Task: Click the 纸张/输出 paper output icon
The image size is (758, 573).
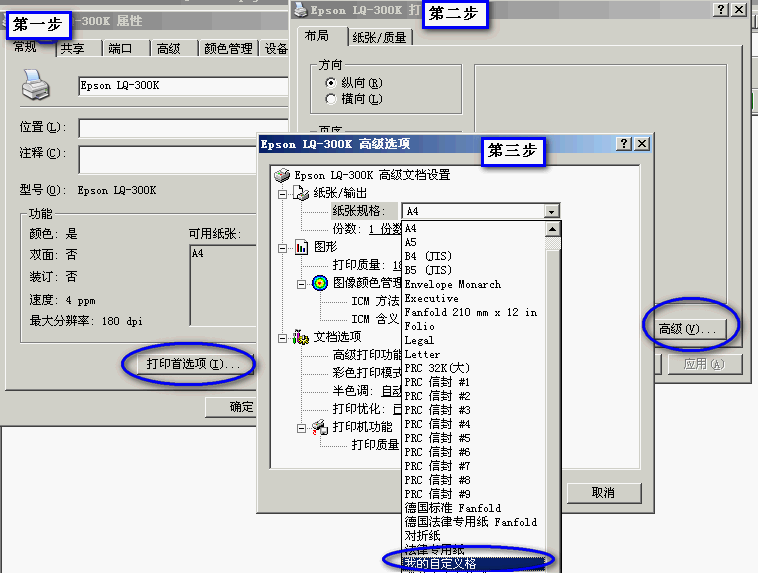Action: coord(301,193)
